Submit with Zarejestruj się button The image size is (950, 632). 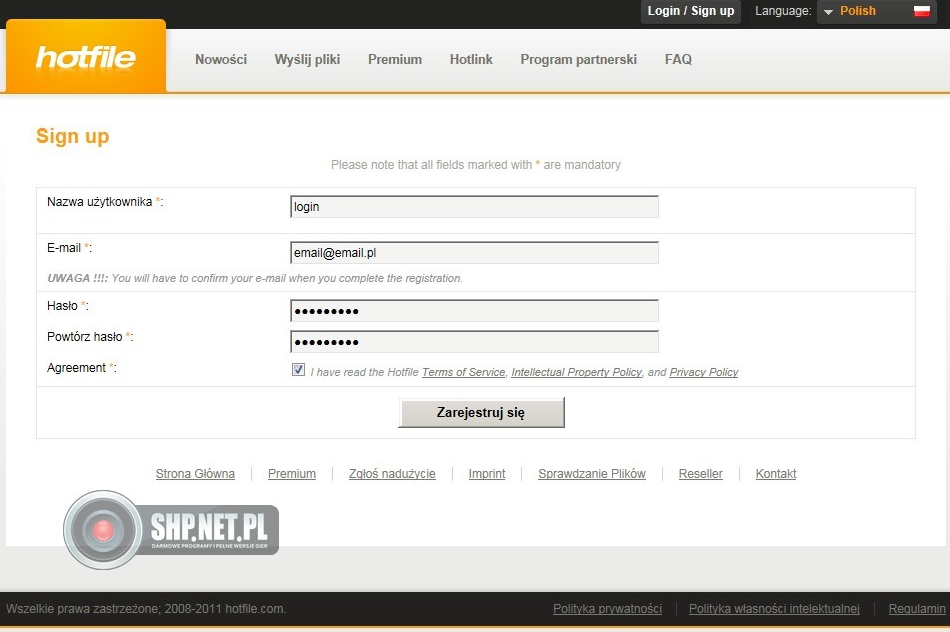click(481, 413)
